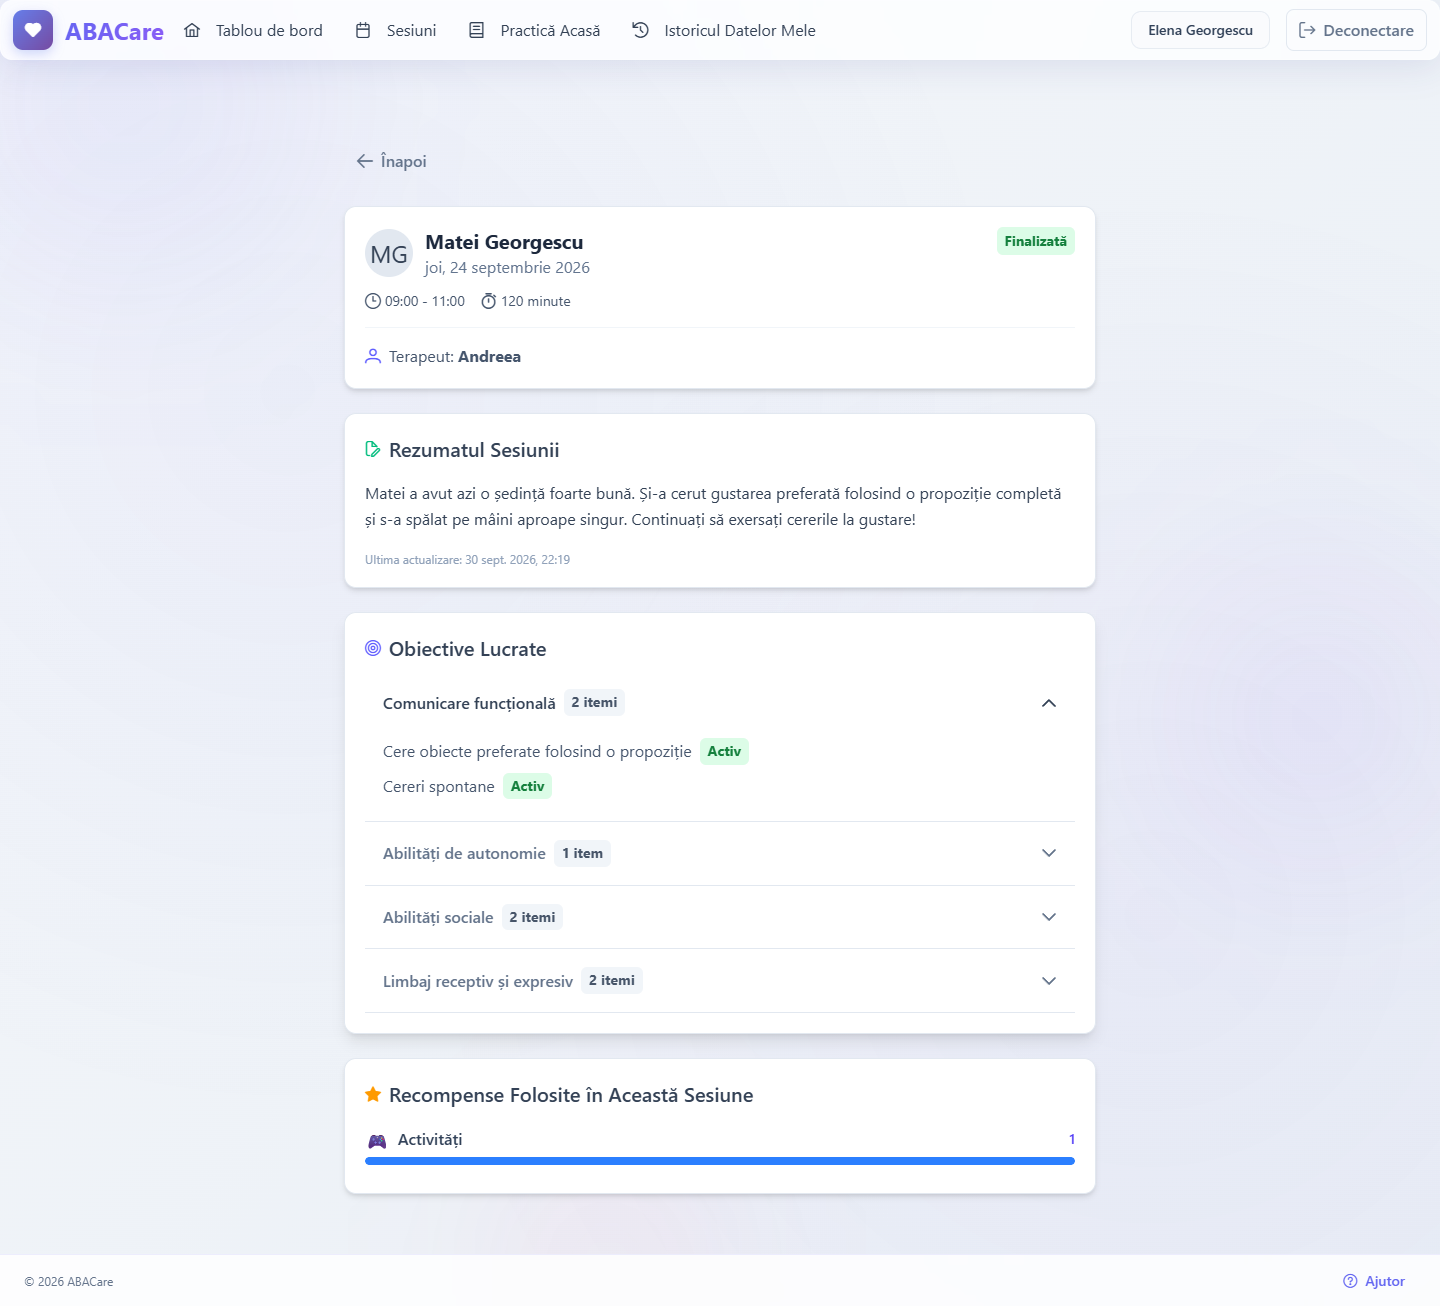The width and height of the screenshot is (1440, 1306).
Task: Click the target icon beside Obiective Lucrate
Action: (x=373, y=648)
